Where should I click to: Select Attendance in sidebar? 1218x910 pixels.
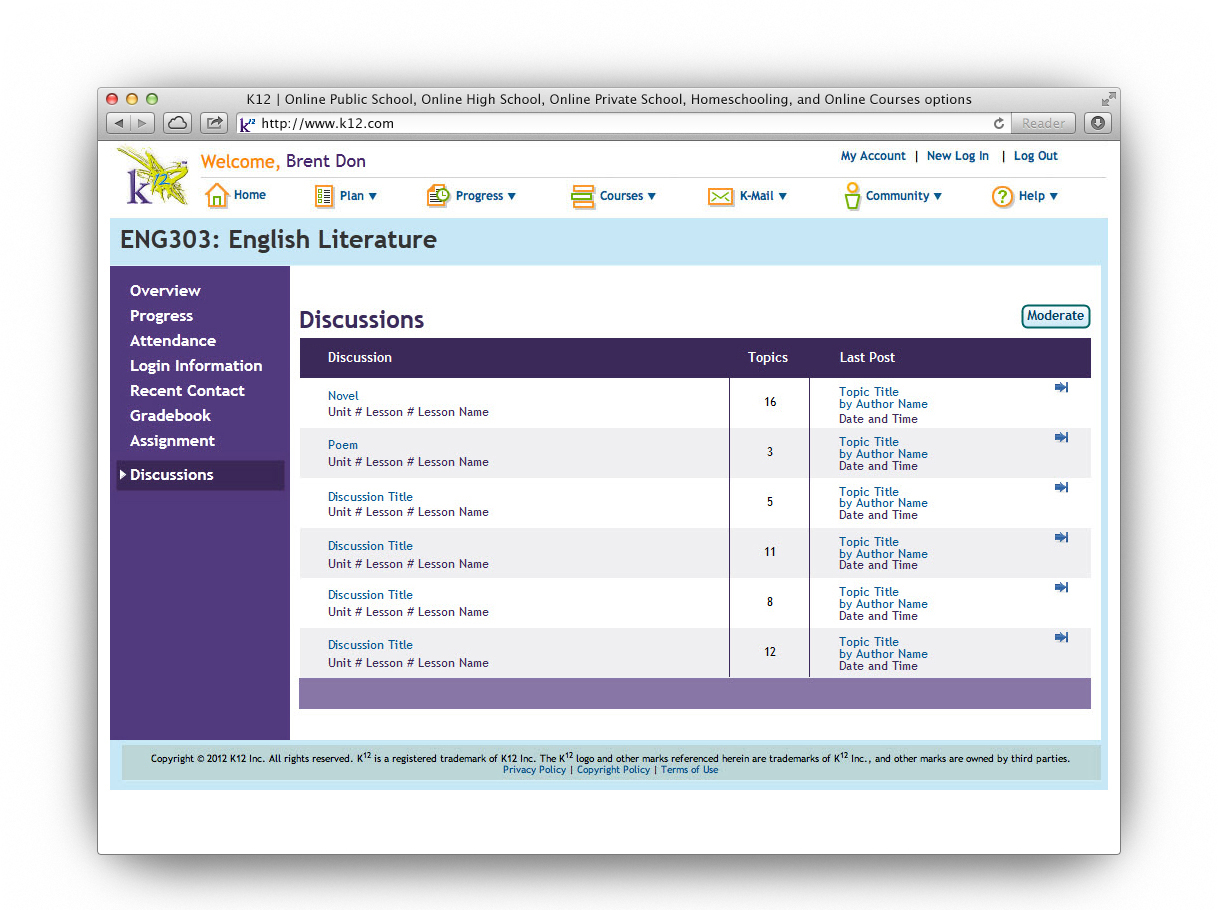click(173, 341)
